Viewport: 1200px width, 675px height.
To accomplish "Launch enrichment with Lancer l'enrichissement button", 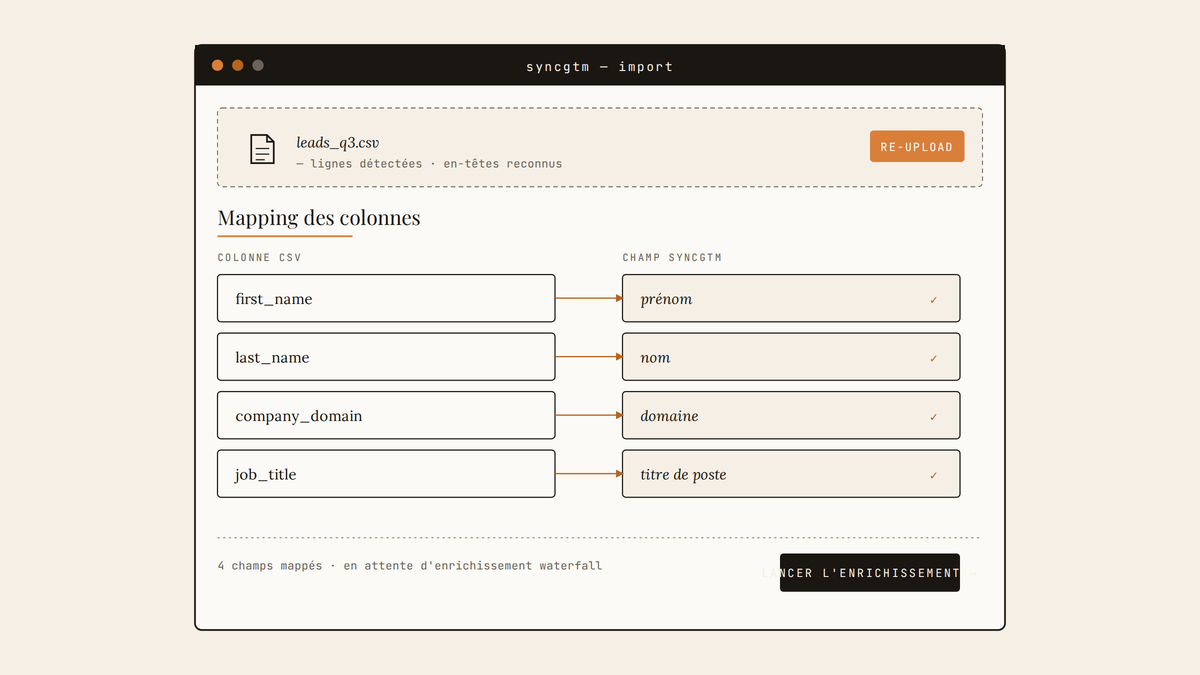I will click(870, 573).
